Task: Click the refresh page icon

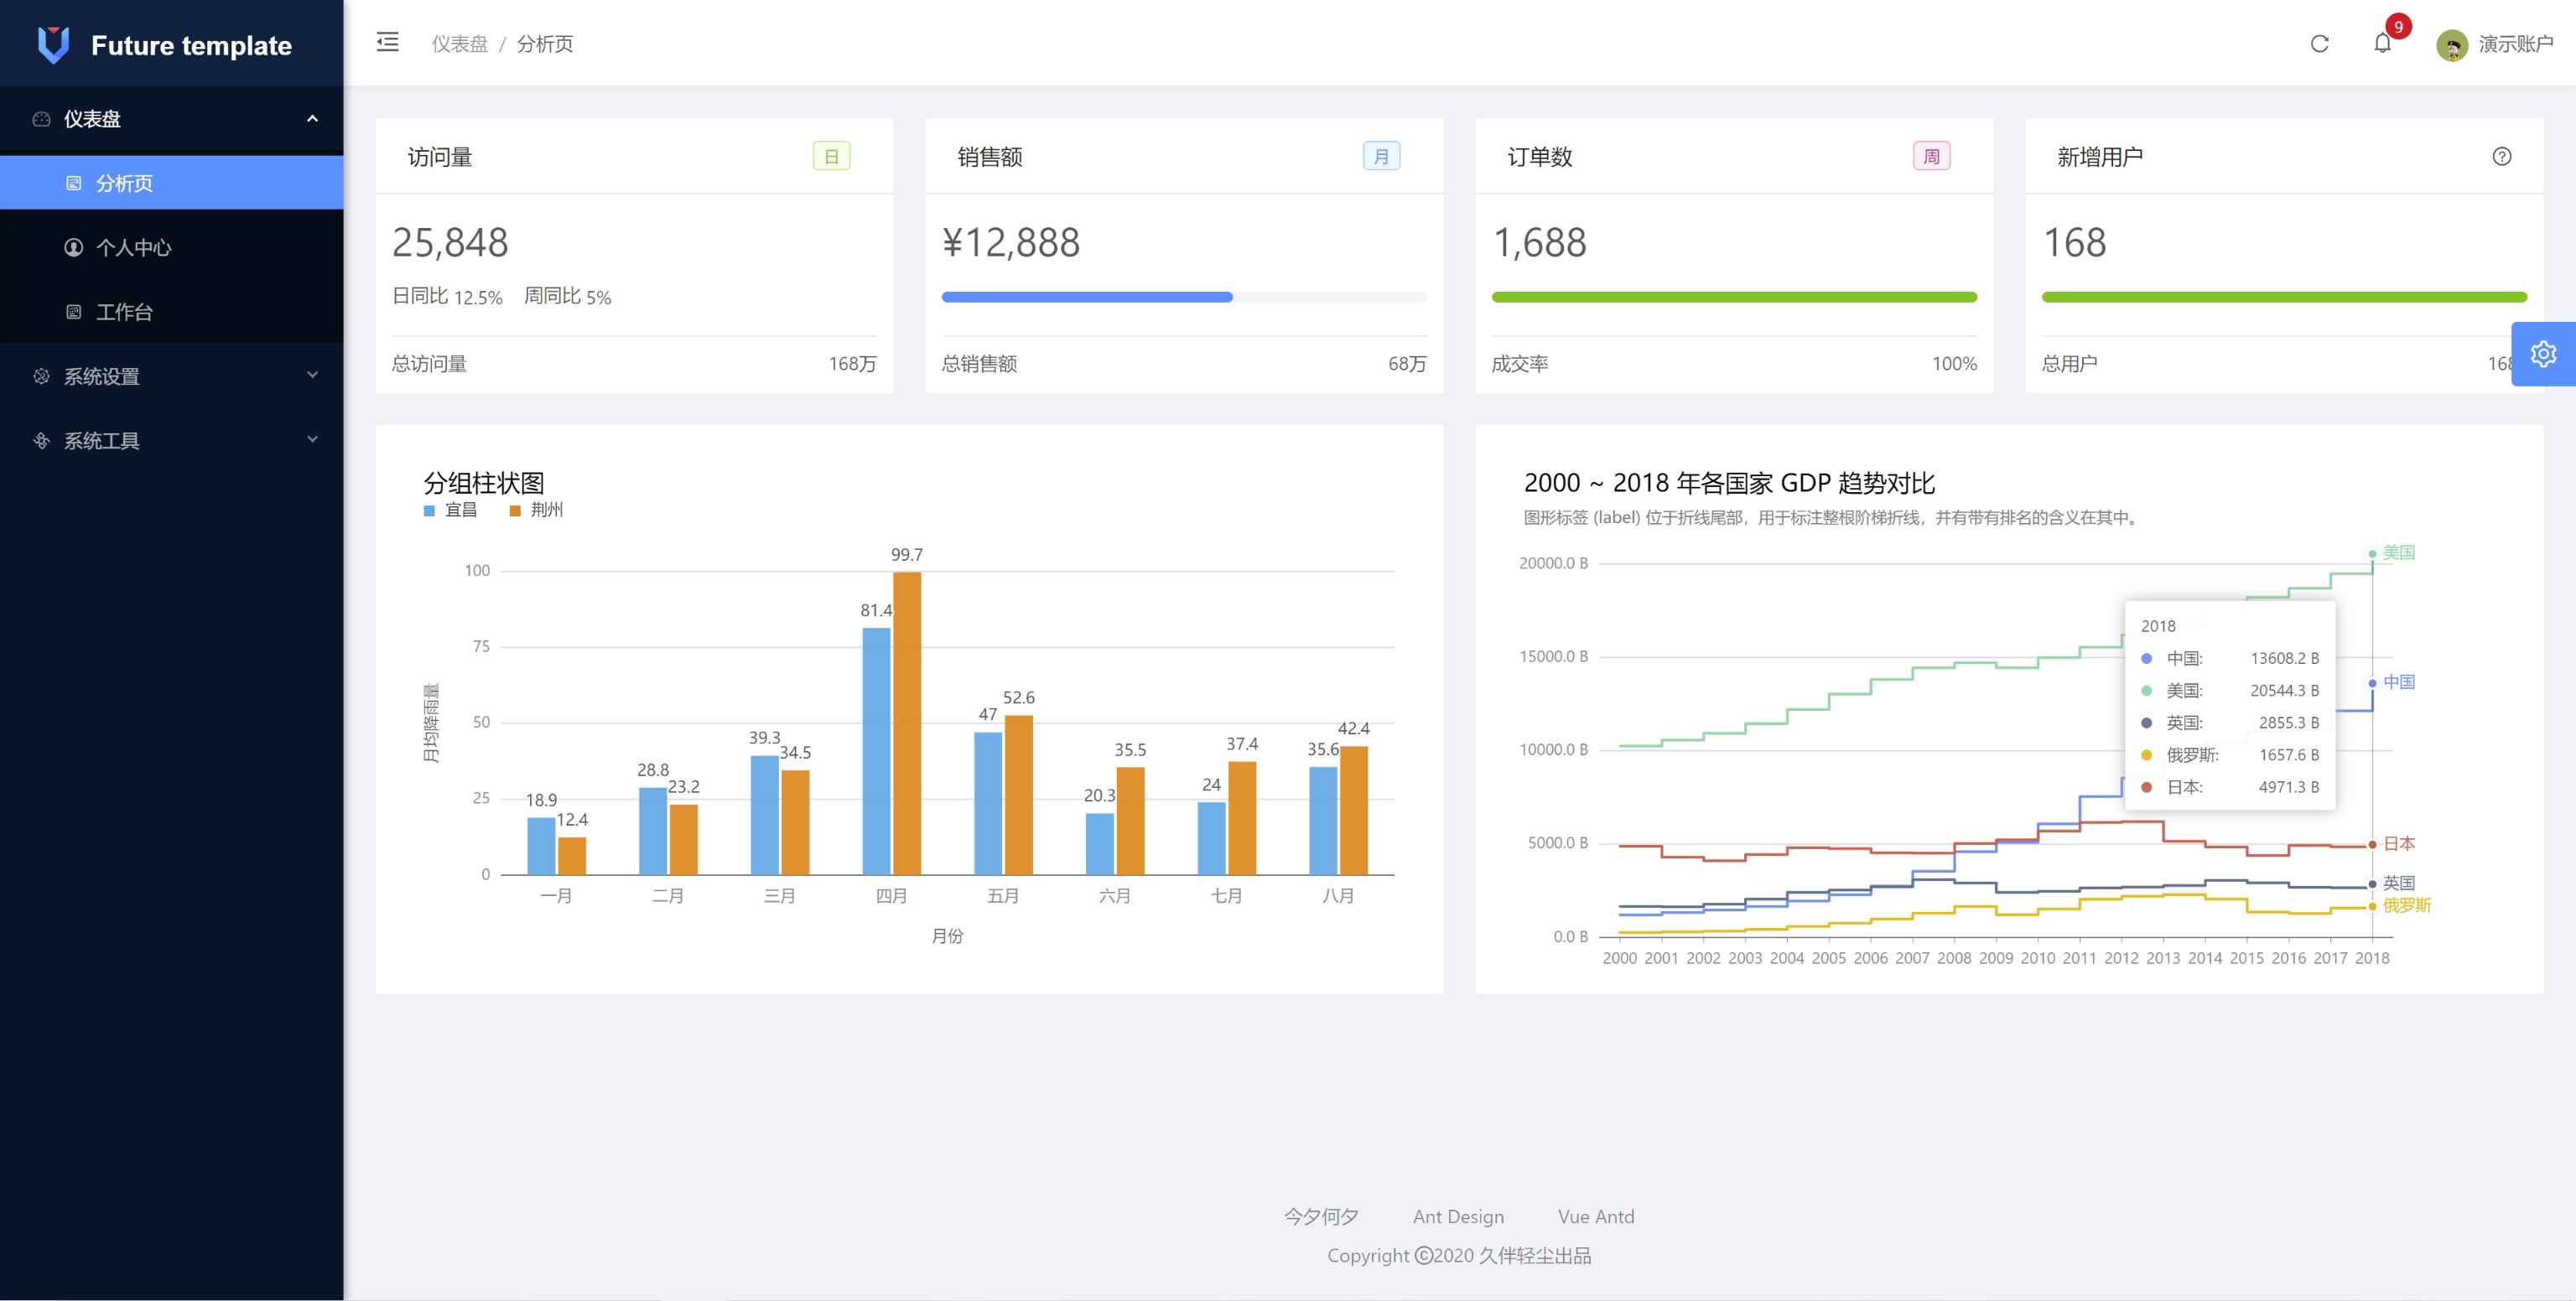Action: coord(2319,44)
